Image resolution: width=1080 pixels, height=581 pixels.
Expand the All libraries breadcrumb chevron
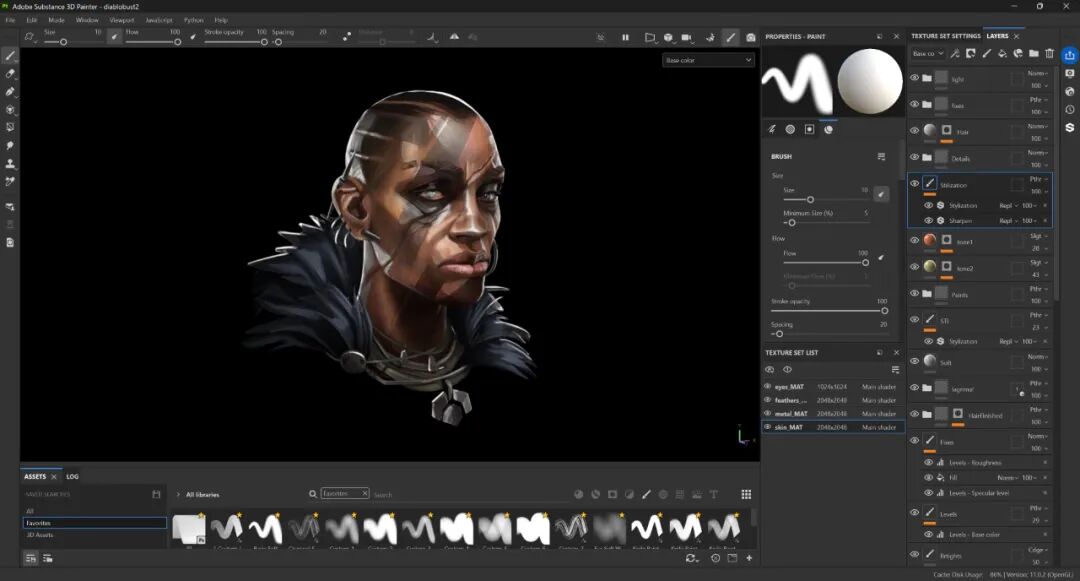click(178, 494)
